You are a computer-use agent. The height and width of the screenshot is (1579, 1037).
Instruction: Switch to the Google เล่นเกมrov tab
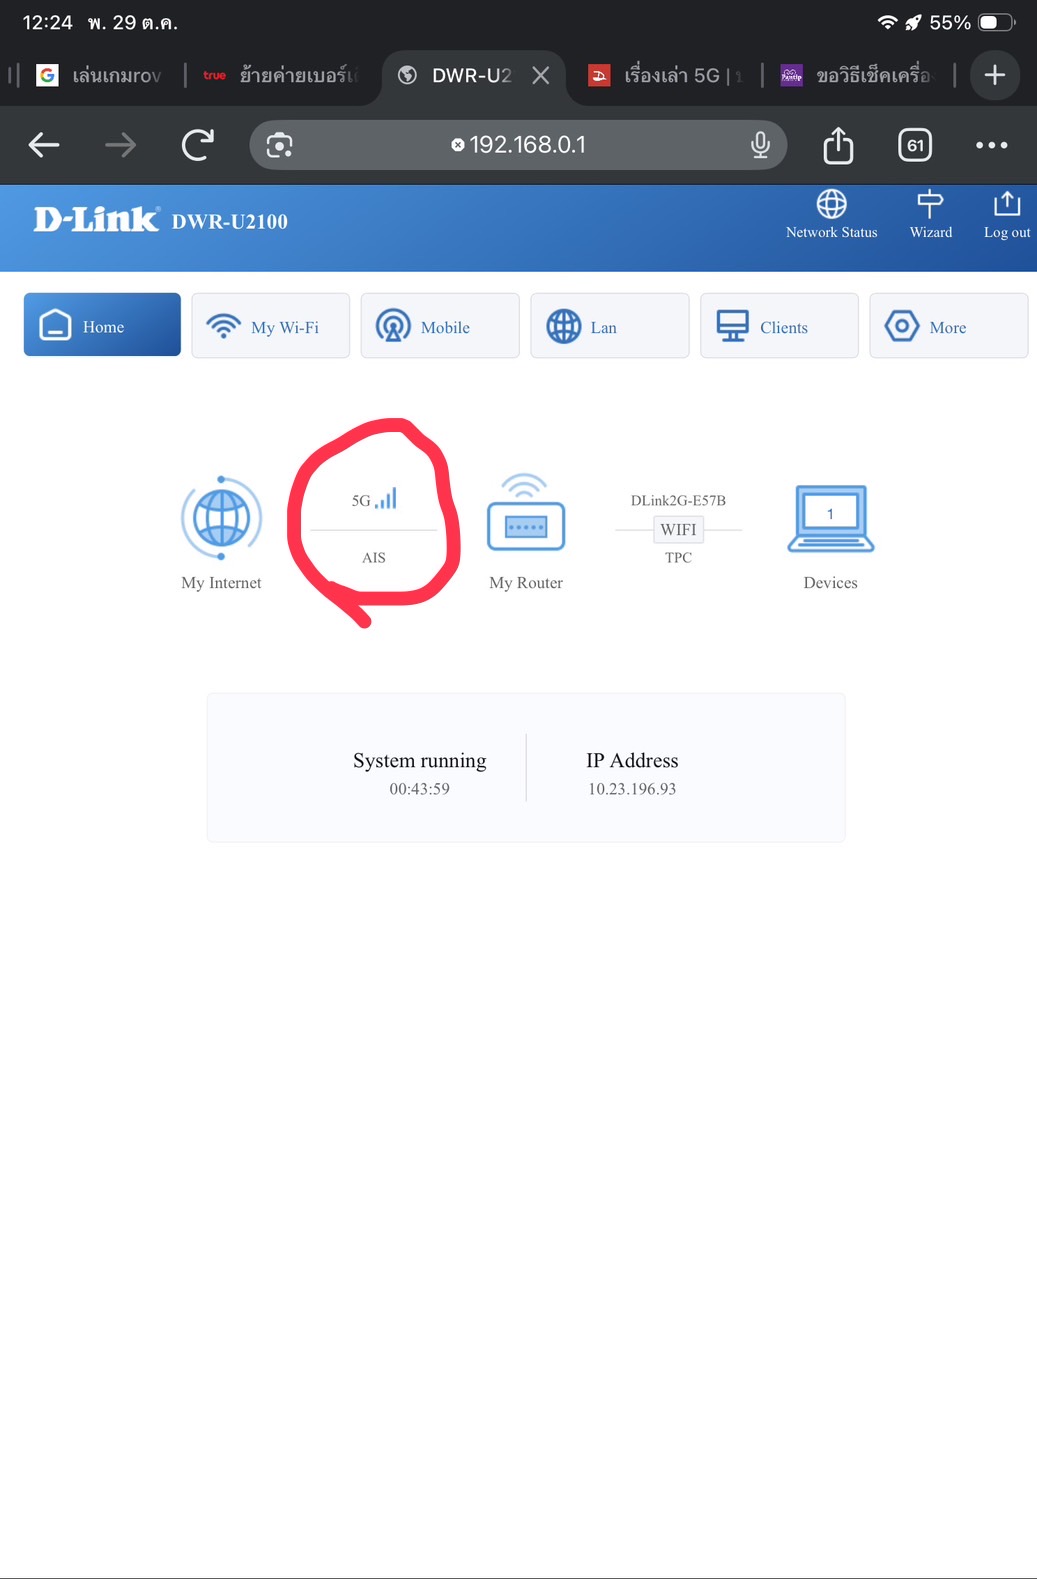point(98,75)
